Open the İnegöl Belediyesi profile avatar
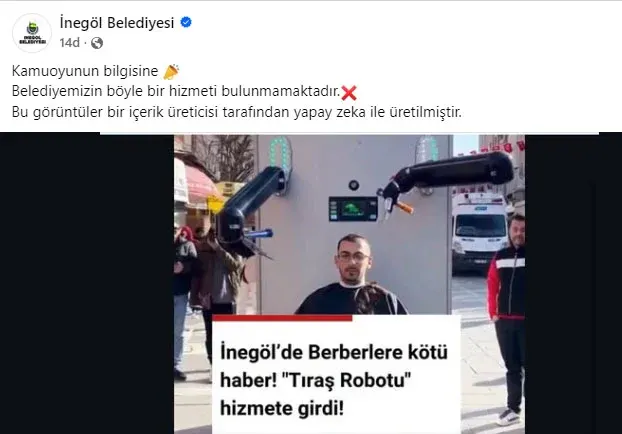 [32, 33]
